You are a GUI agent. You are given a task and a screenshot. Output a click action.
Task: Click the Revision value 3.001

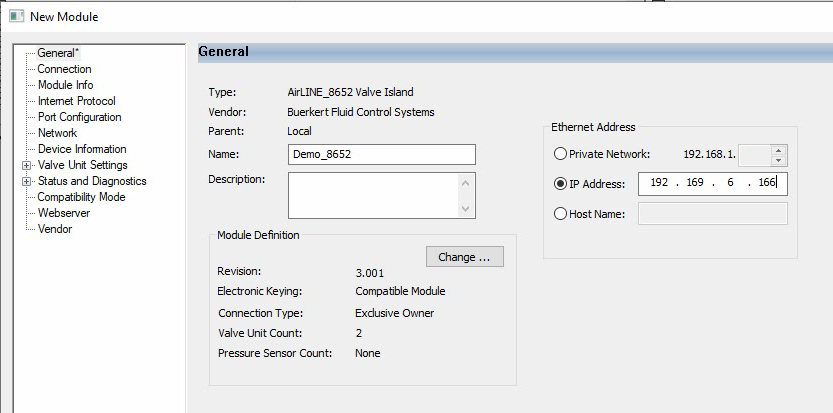click(x=369, y=273)
